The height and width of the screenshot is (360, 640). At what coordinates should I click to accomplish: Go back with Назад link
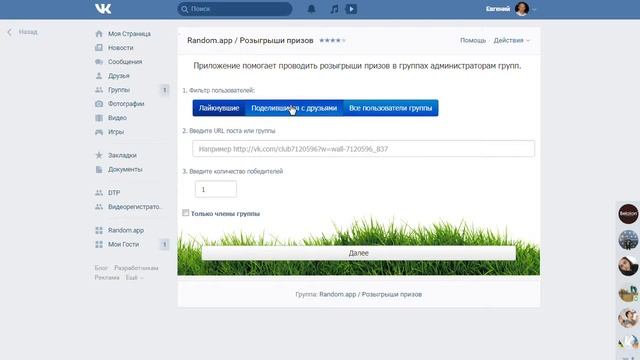[x=28, y=32]
